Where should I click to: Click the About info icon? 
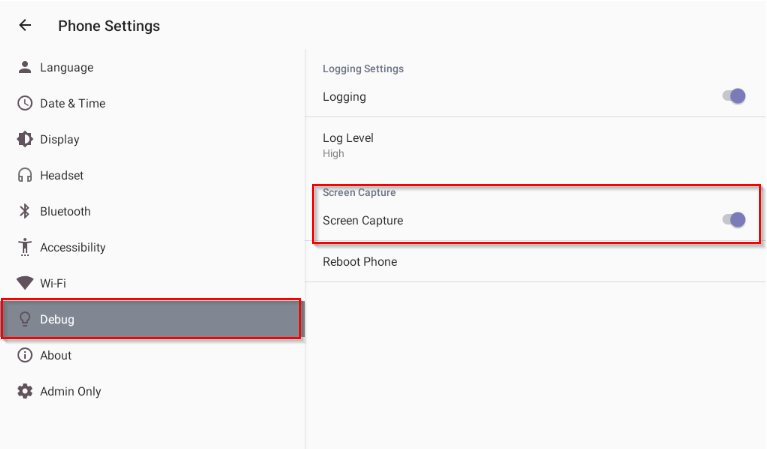pyautogui.click(x=25, y=355)
